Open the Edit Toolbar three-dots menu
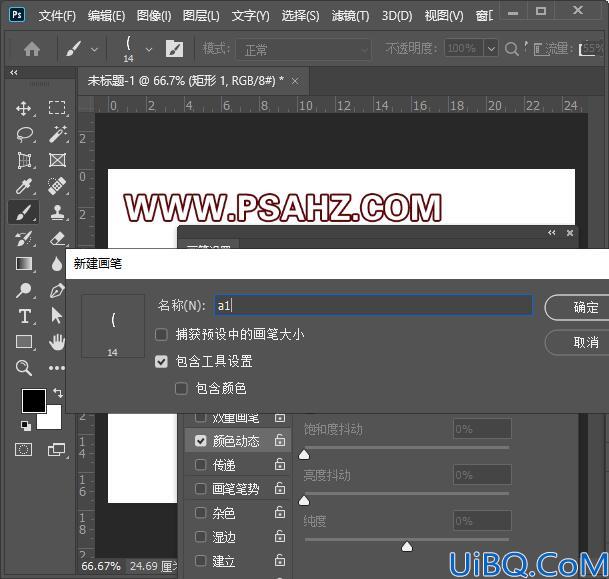Screen dimensions: 609x579 coord(57,368)
